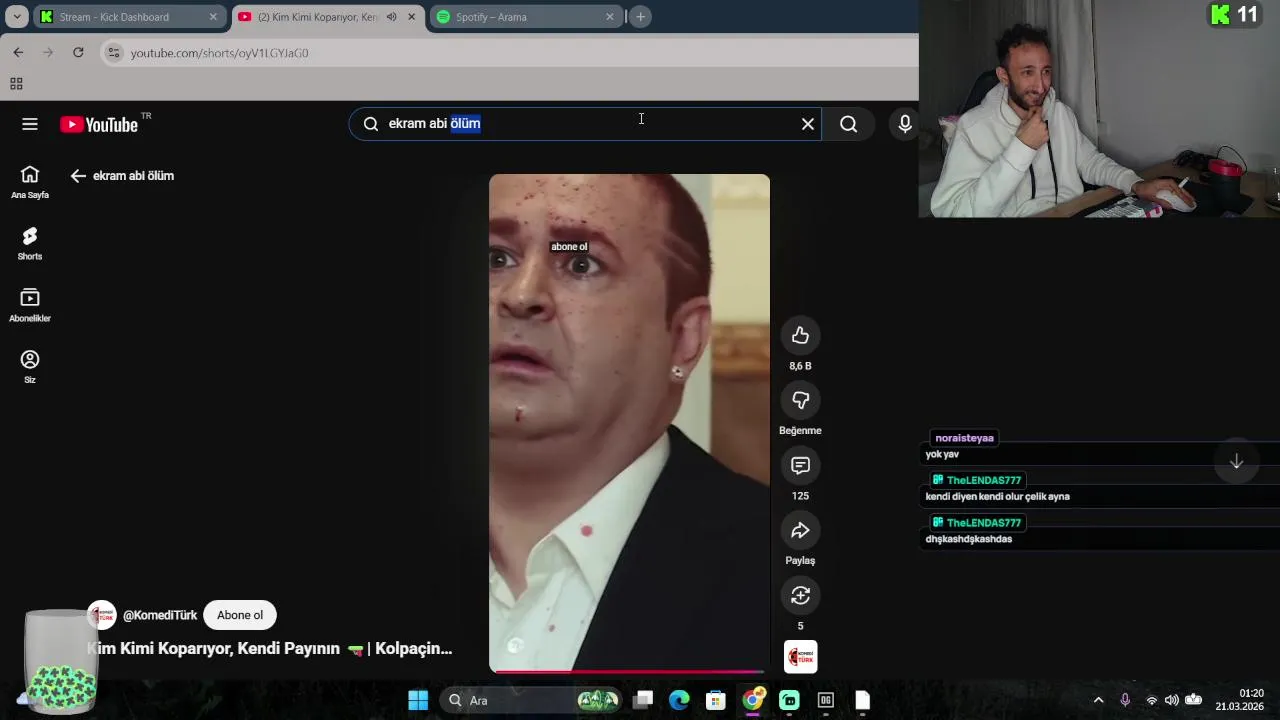This screenshot has height=720, width=1280.
Task: Click the video to pause playback
Action: tap(629, 422)
